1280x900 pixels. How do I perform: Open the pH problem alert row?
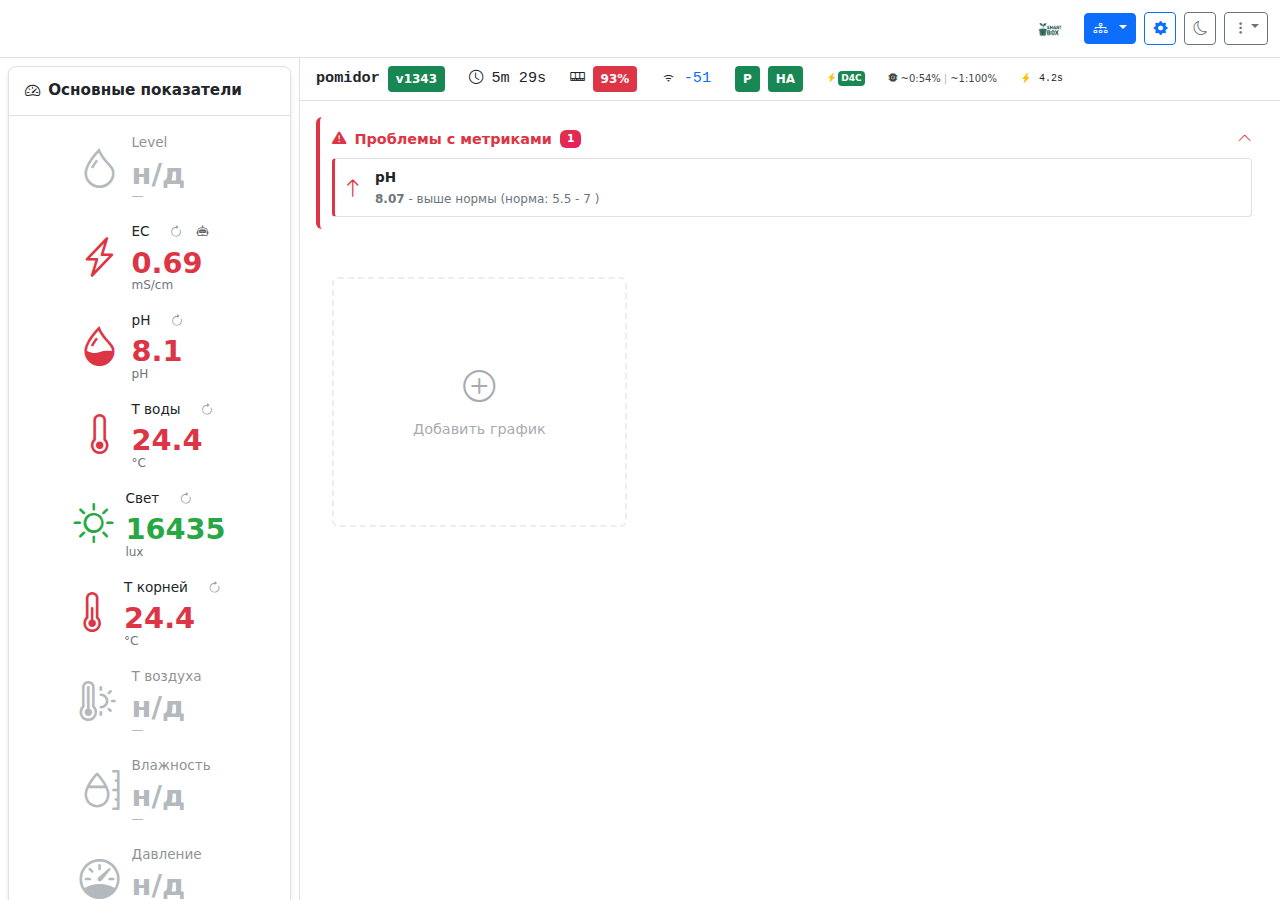tap(792, 187)
